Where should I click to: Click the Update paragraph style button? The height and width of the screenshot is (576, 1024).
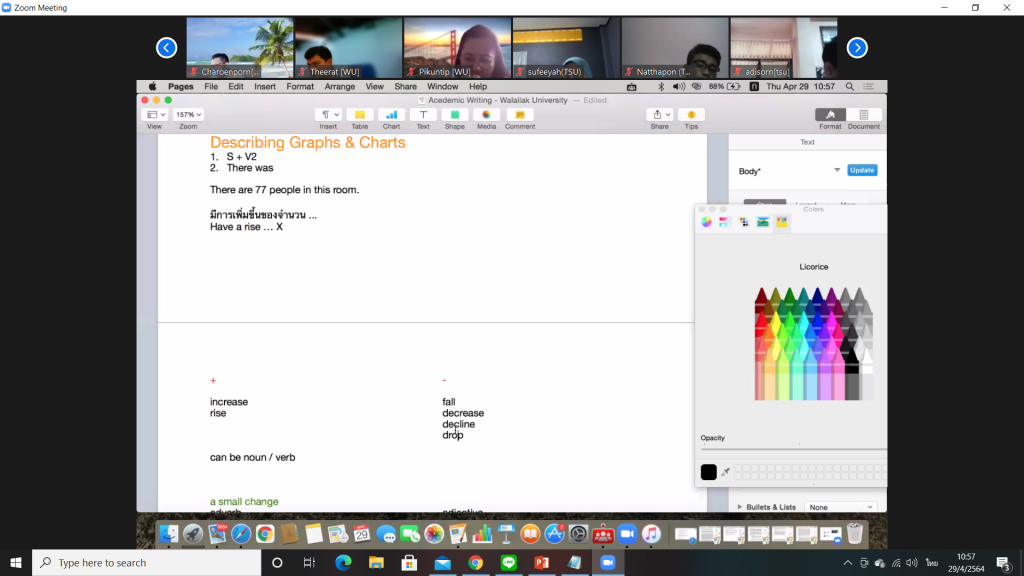(x=862, y=170)
